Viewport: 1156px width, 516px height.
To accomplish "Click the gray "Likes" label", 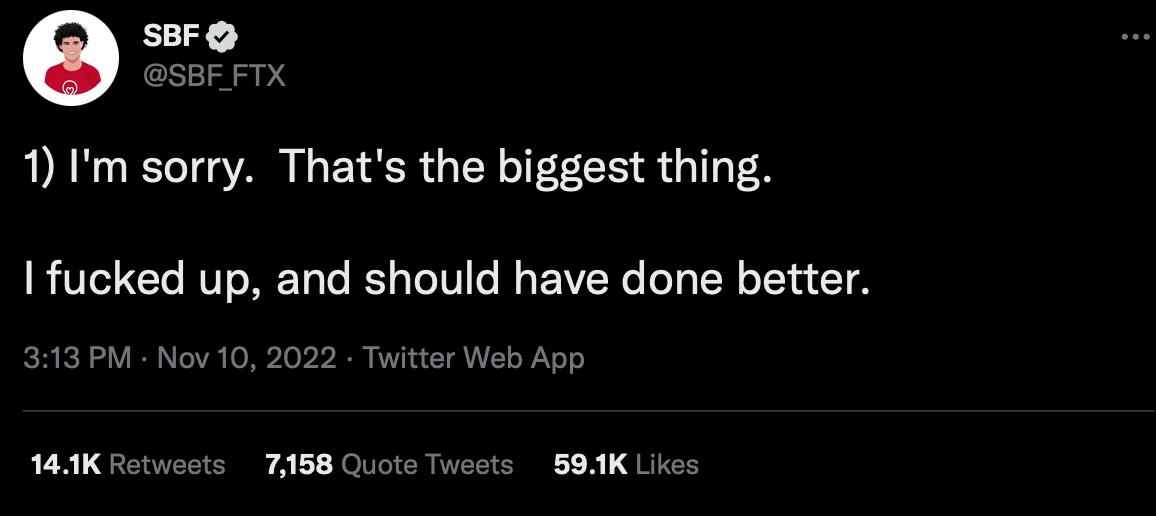I will (667, 464).
